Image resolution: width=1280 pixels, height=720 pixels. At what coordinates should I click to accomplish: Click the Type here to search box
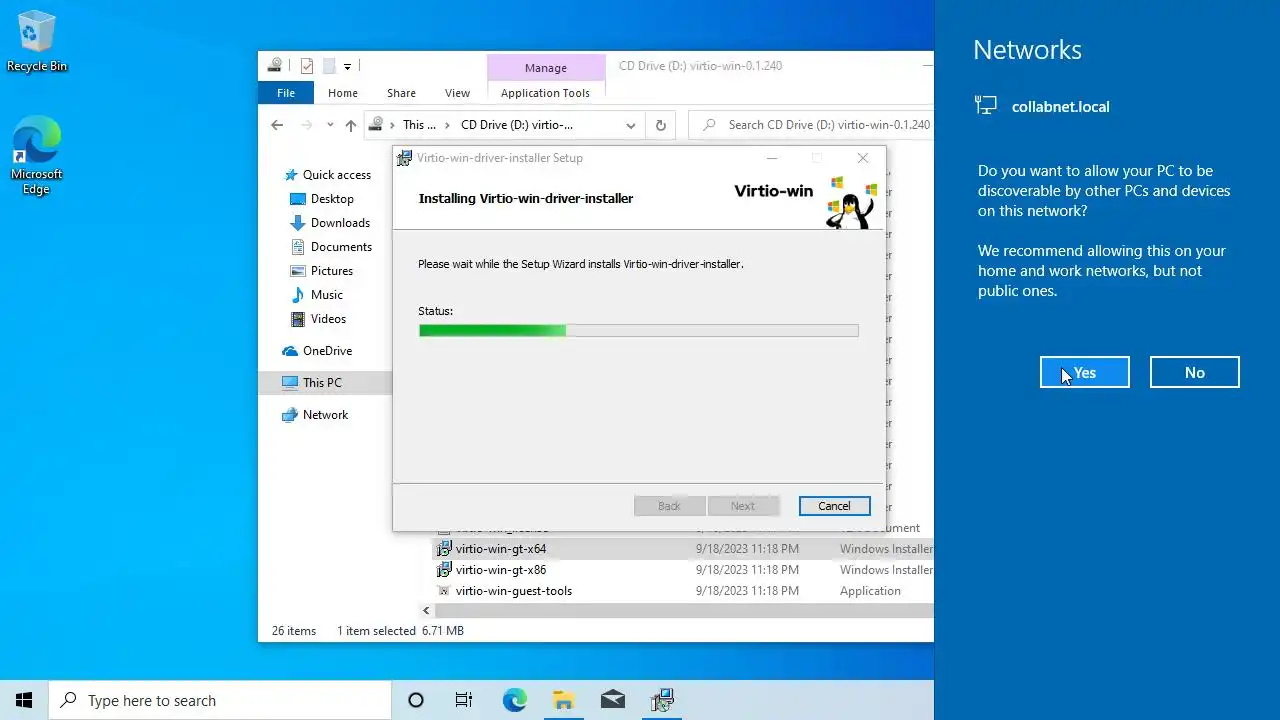click(220, 700)
